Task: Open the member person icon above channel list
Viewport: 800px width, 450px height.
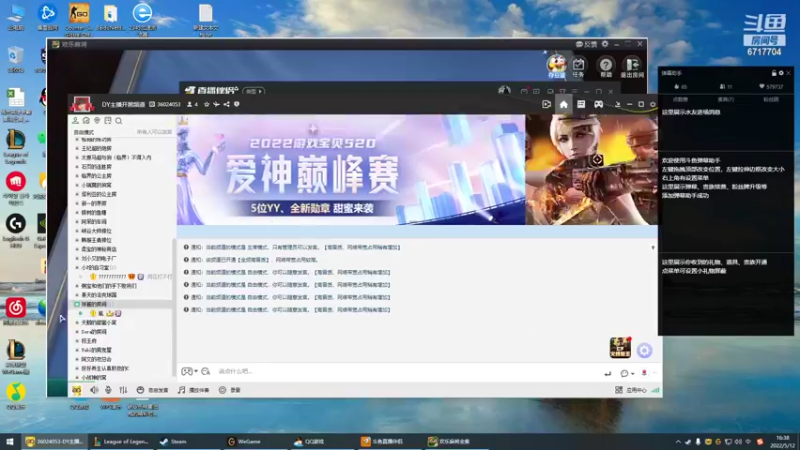Action: pos(76,121)
